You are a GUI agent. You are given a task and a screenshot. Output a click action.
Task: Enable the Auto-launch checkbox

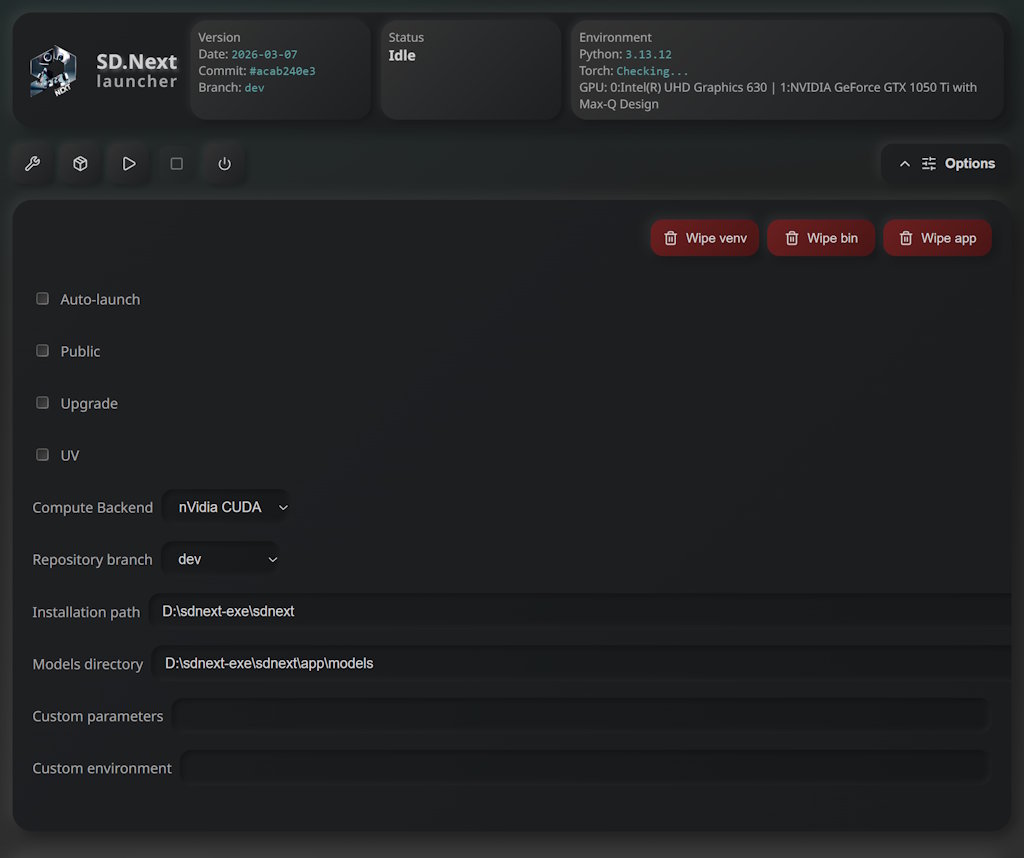[x=42, y=299]
